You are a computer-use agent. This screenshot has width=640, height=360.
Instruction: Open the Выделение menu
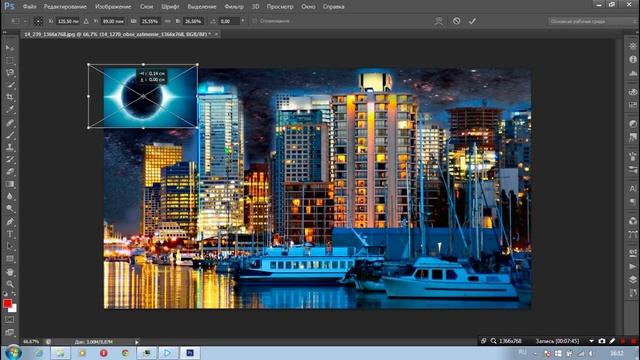pyautogui.click(x=202, y=7)
